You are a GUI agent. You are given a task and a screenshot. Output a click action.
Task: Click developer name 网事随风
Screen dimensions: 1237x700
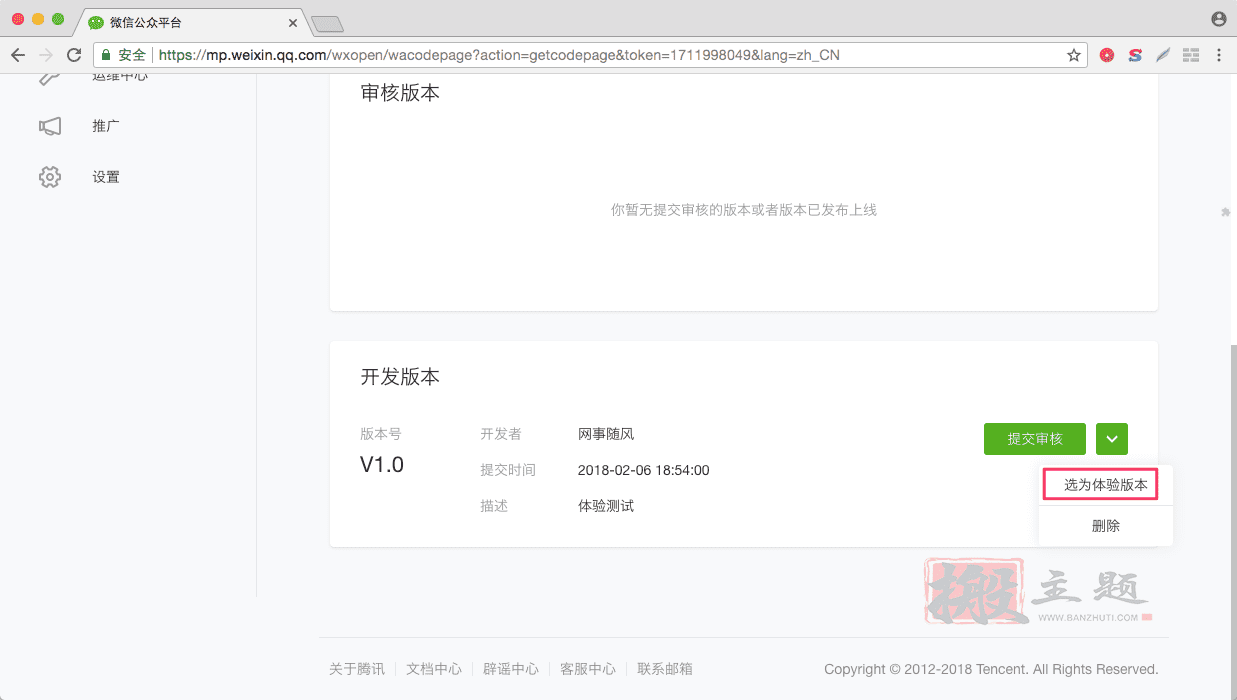coord(606,434)
